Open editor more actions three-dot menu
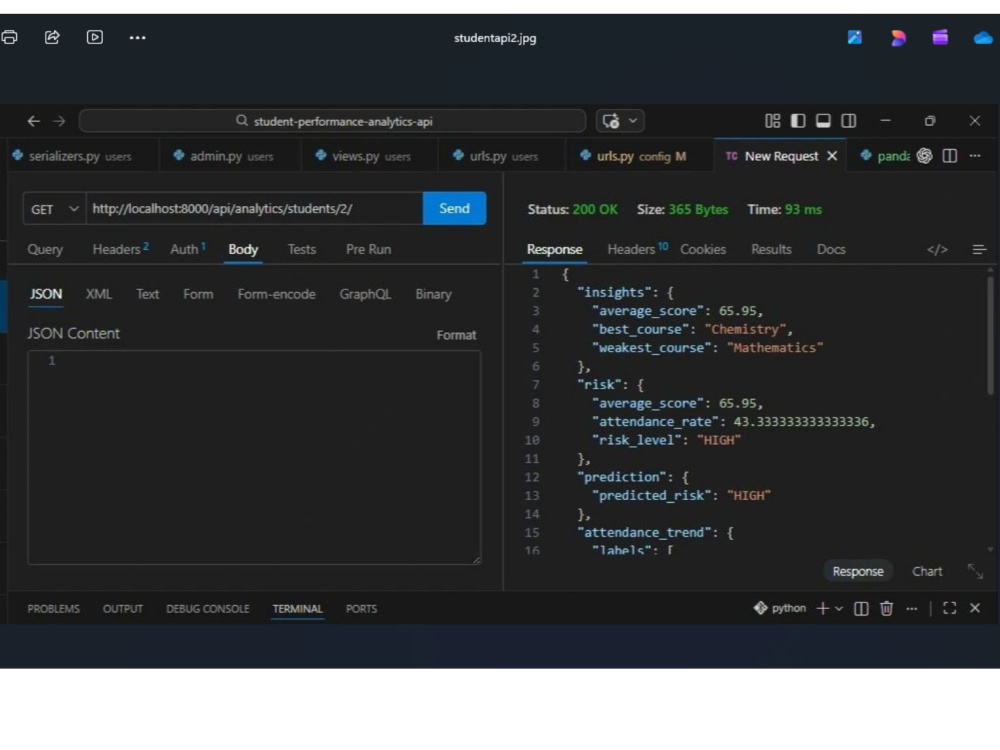 (975, 156)
